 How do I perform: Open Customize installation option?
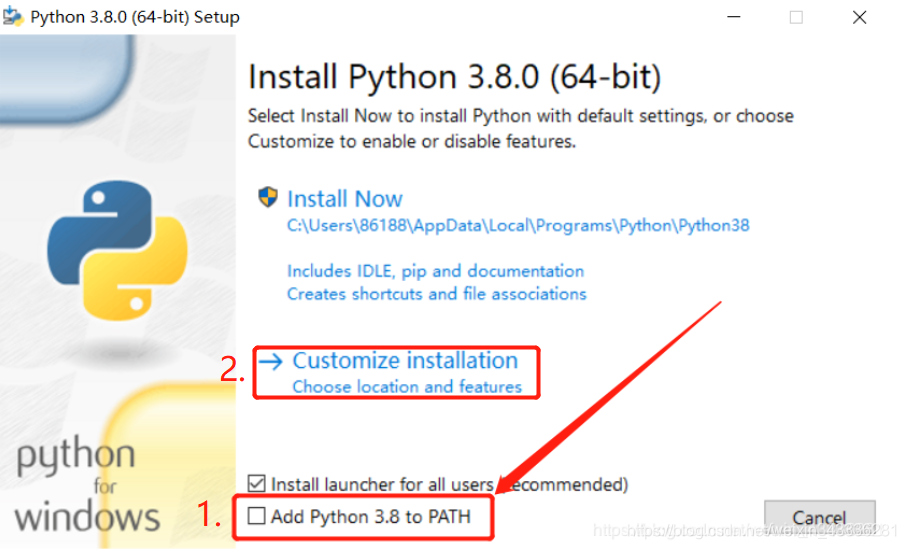[405, 361]
